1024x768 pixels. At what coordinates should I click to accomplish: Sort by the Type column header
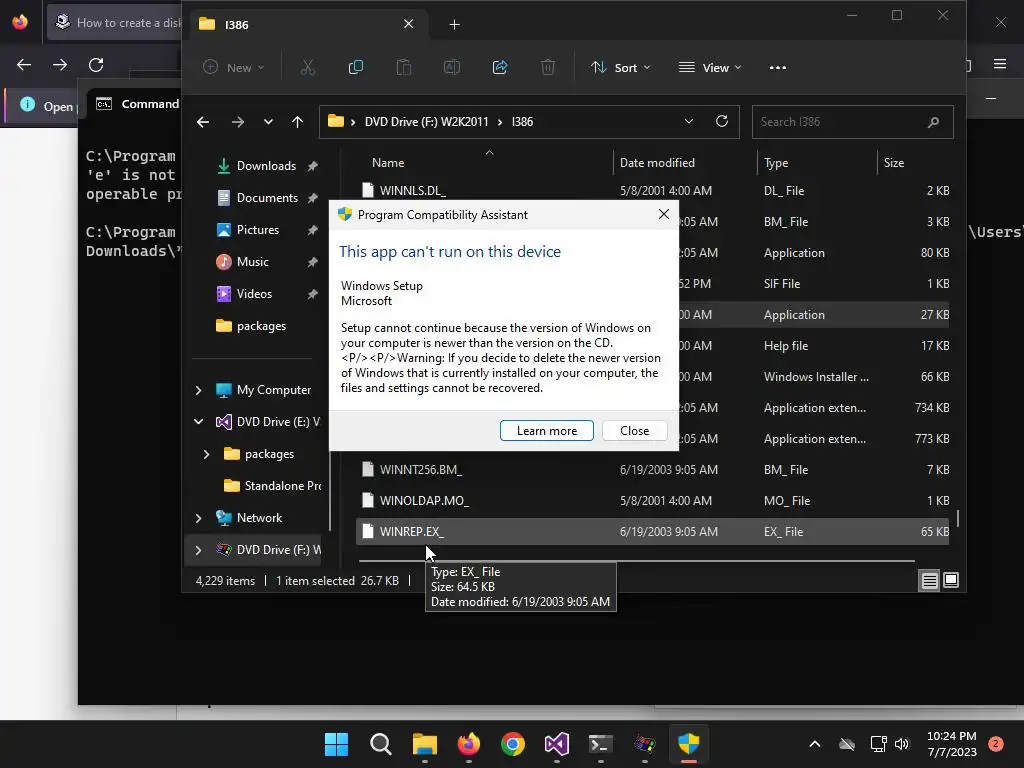(776, 163)
